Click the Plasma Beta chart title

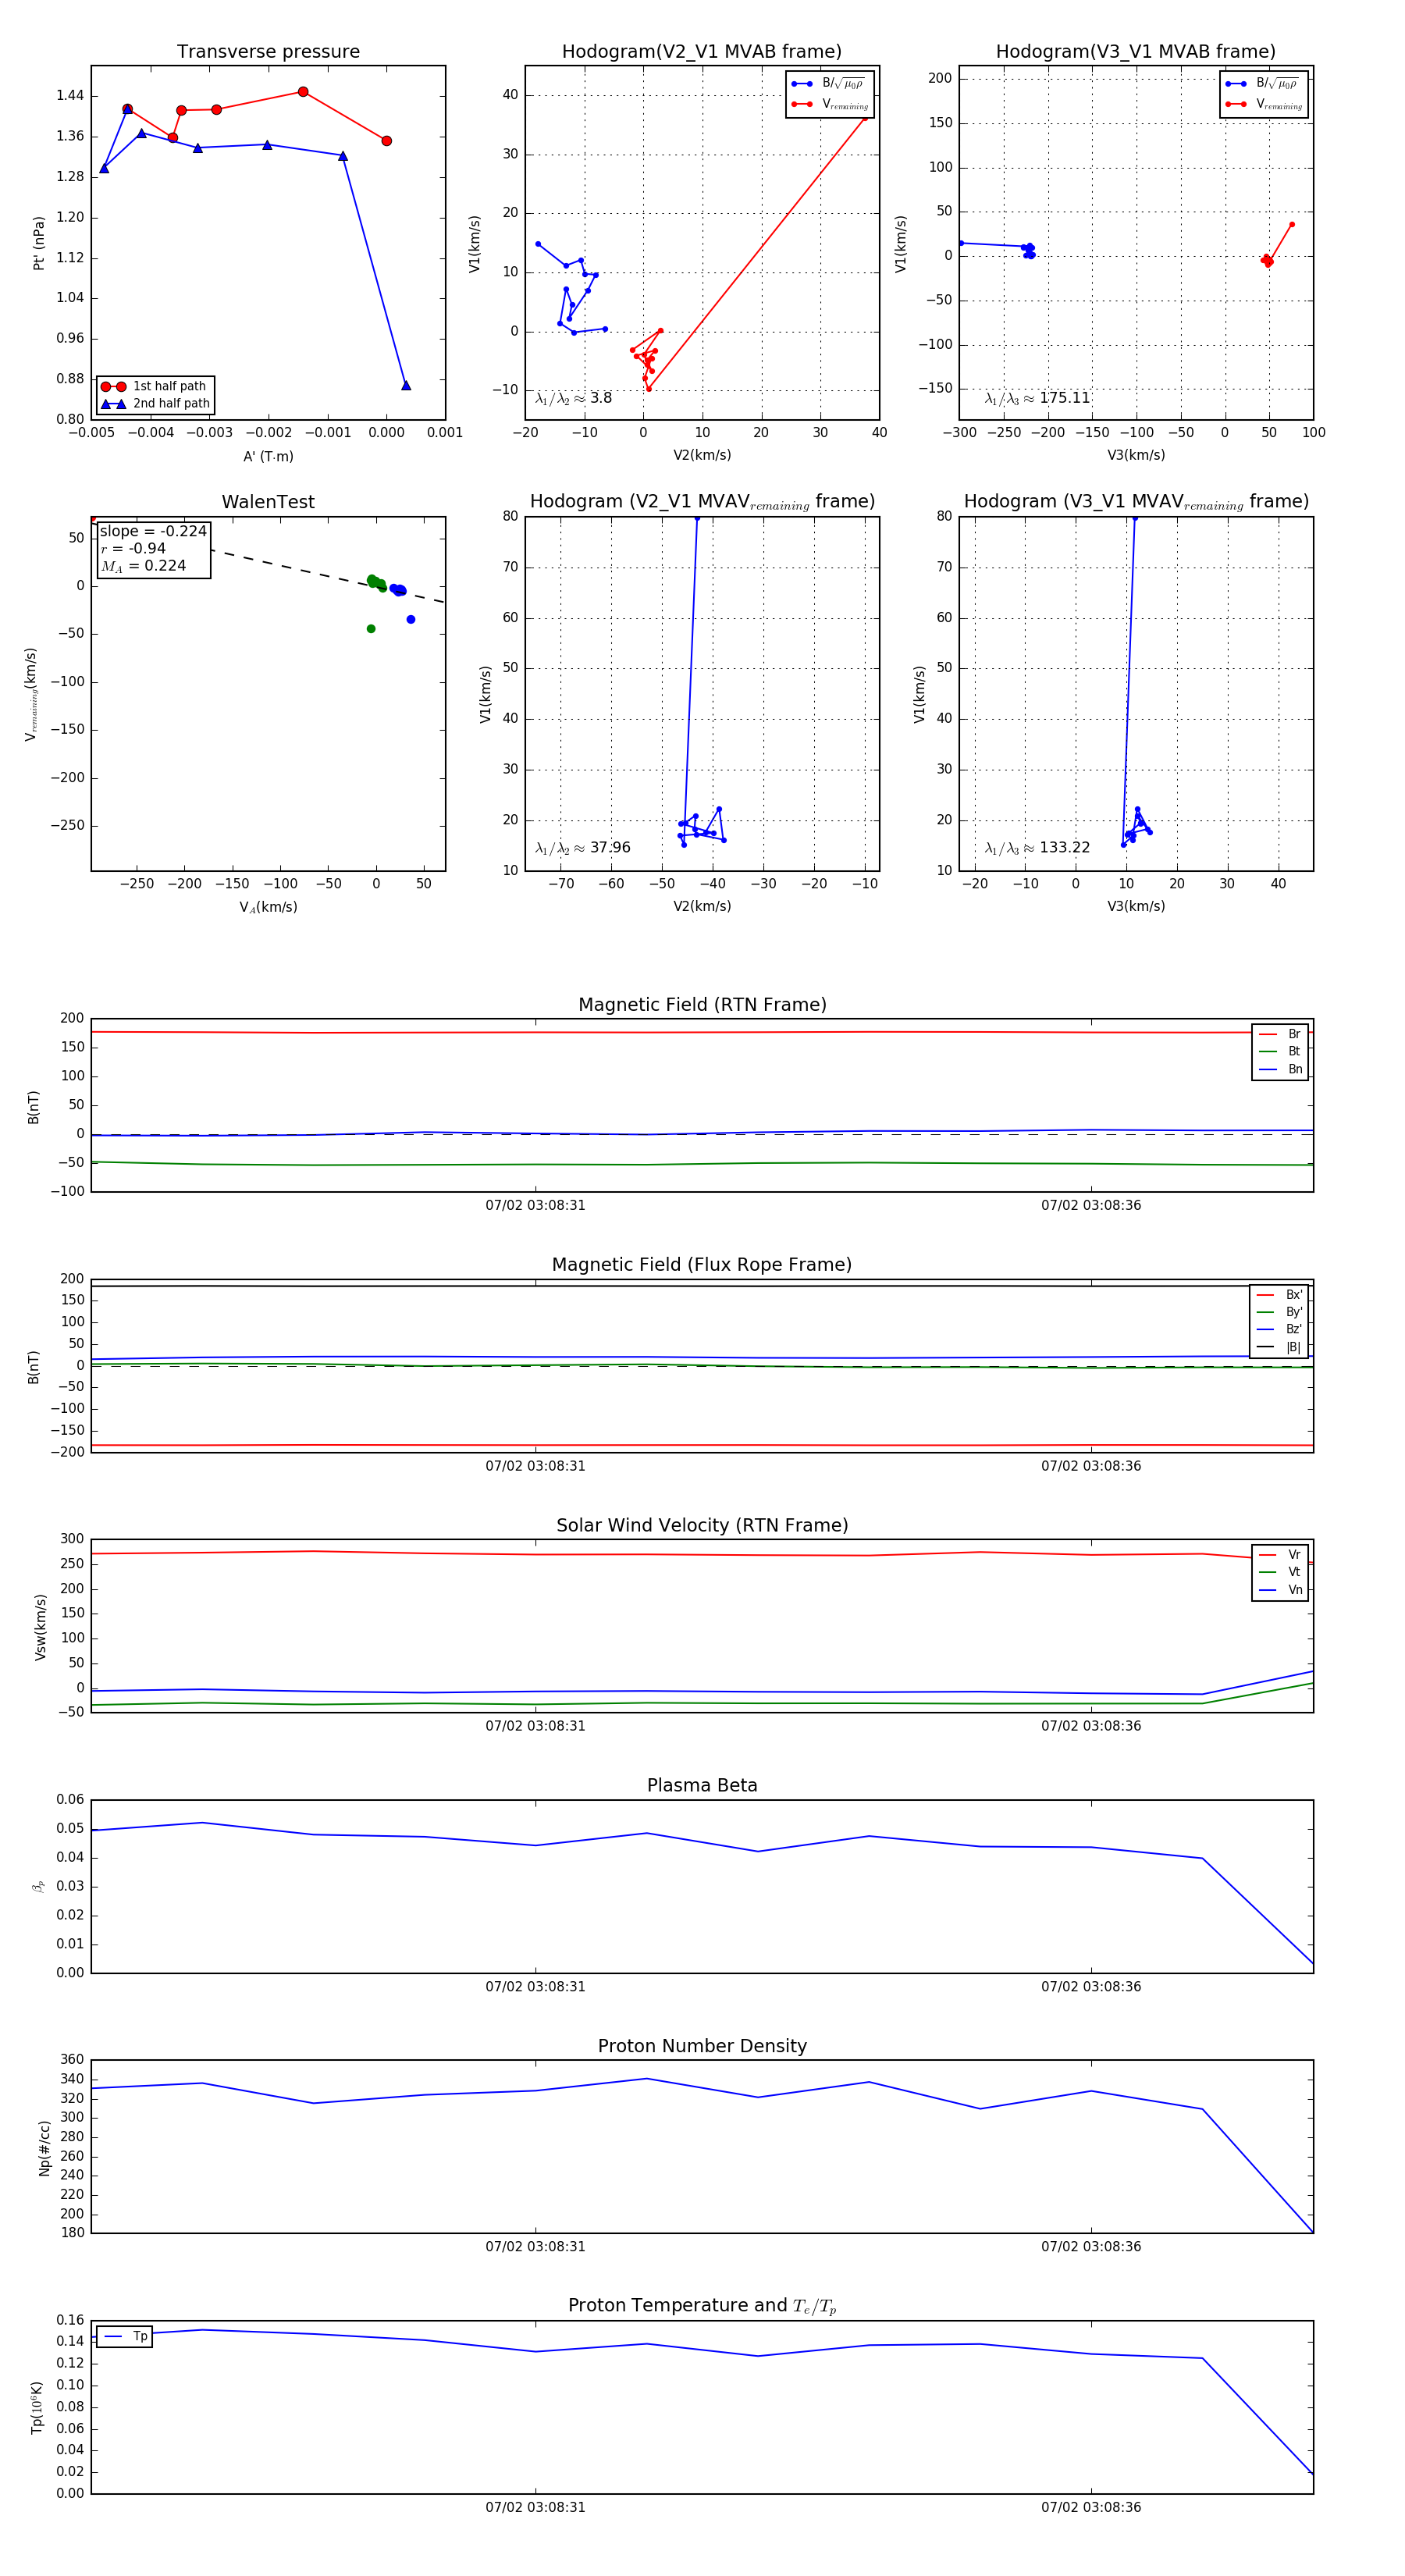702,1785
